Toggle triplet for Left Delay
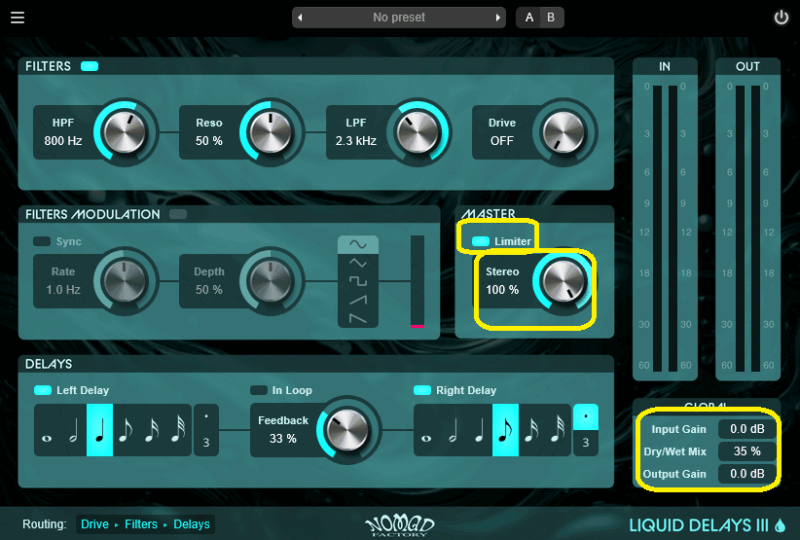800x540 pixels. click(x=206, y=443)
